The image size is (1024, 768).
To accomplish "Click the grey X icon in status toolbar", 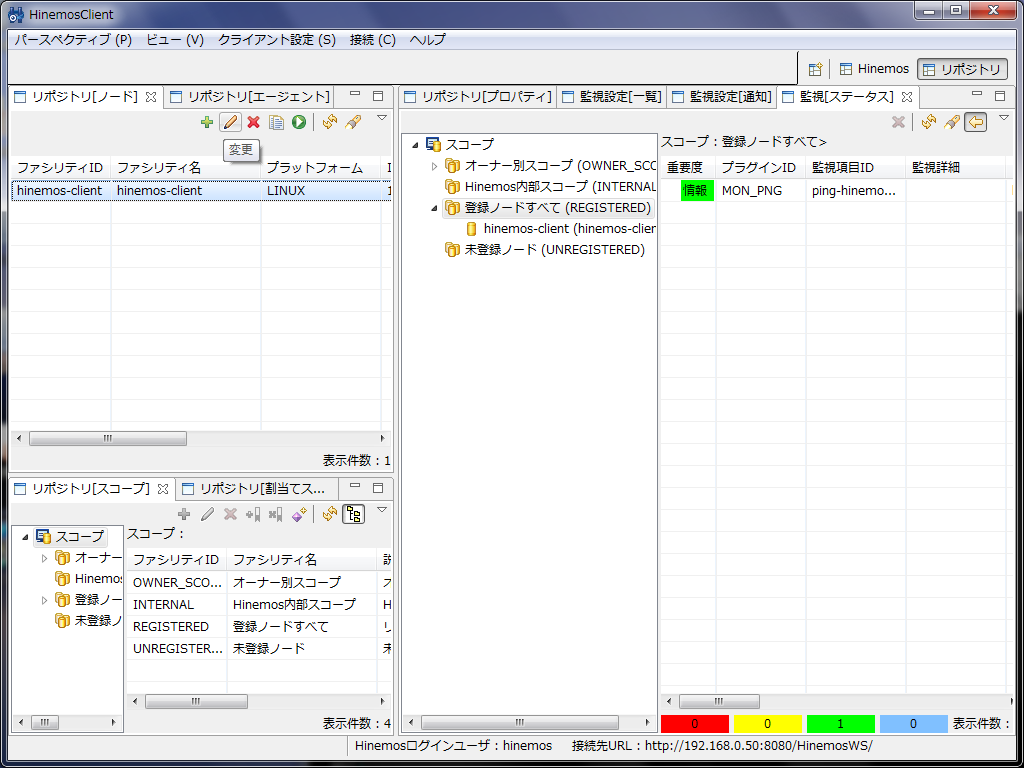I will point(899,122).
